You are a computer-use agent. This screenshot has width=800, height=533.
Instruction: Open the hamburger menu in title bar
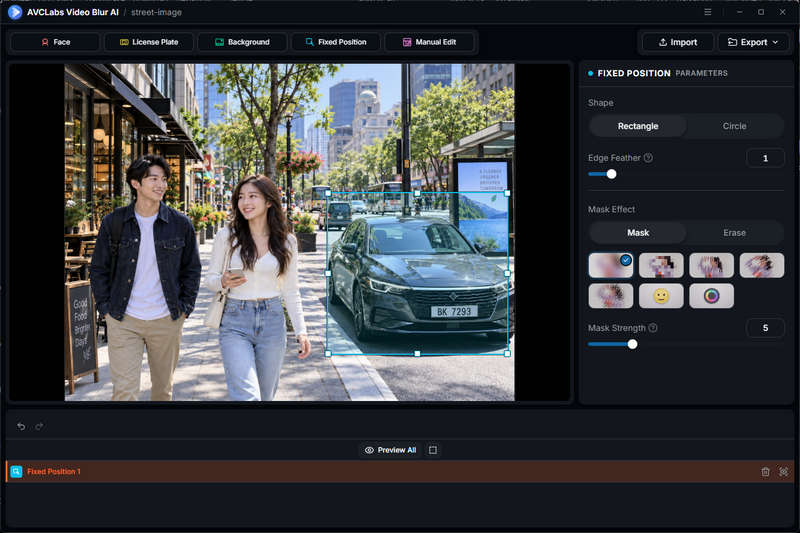(x=708, y=12)
